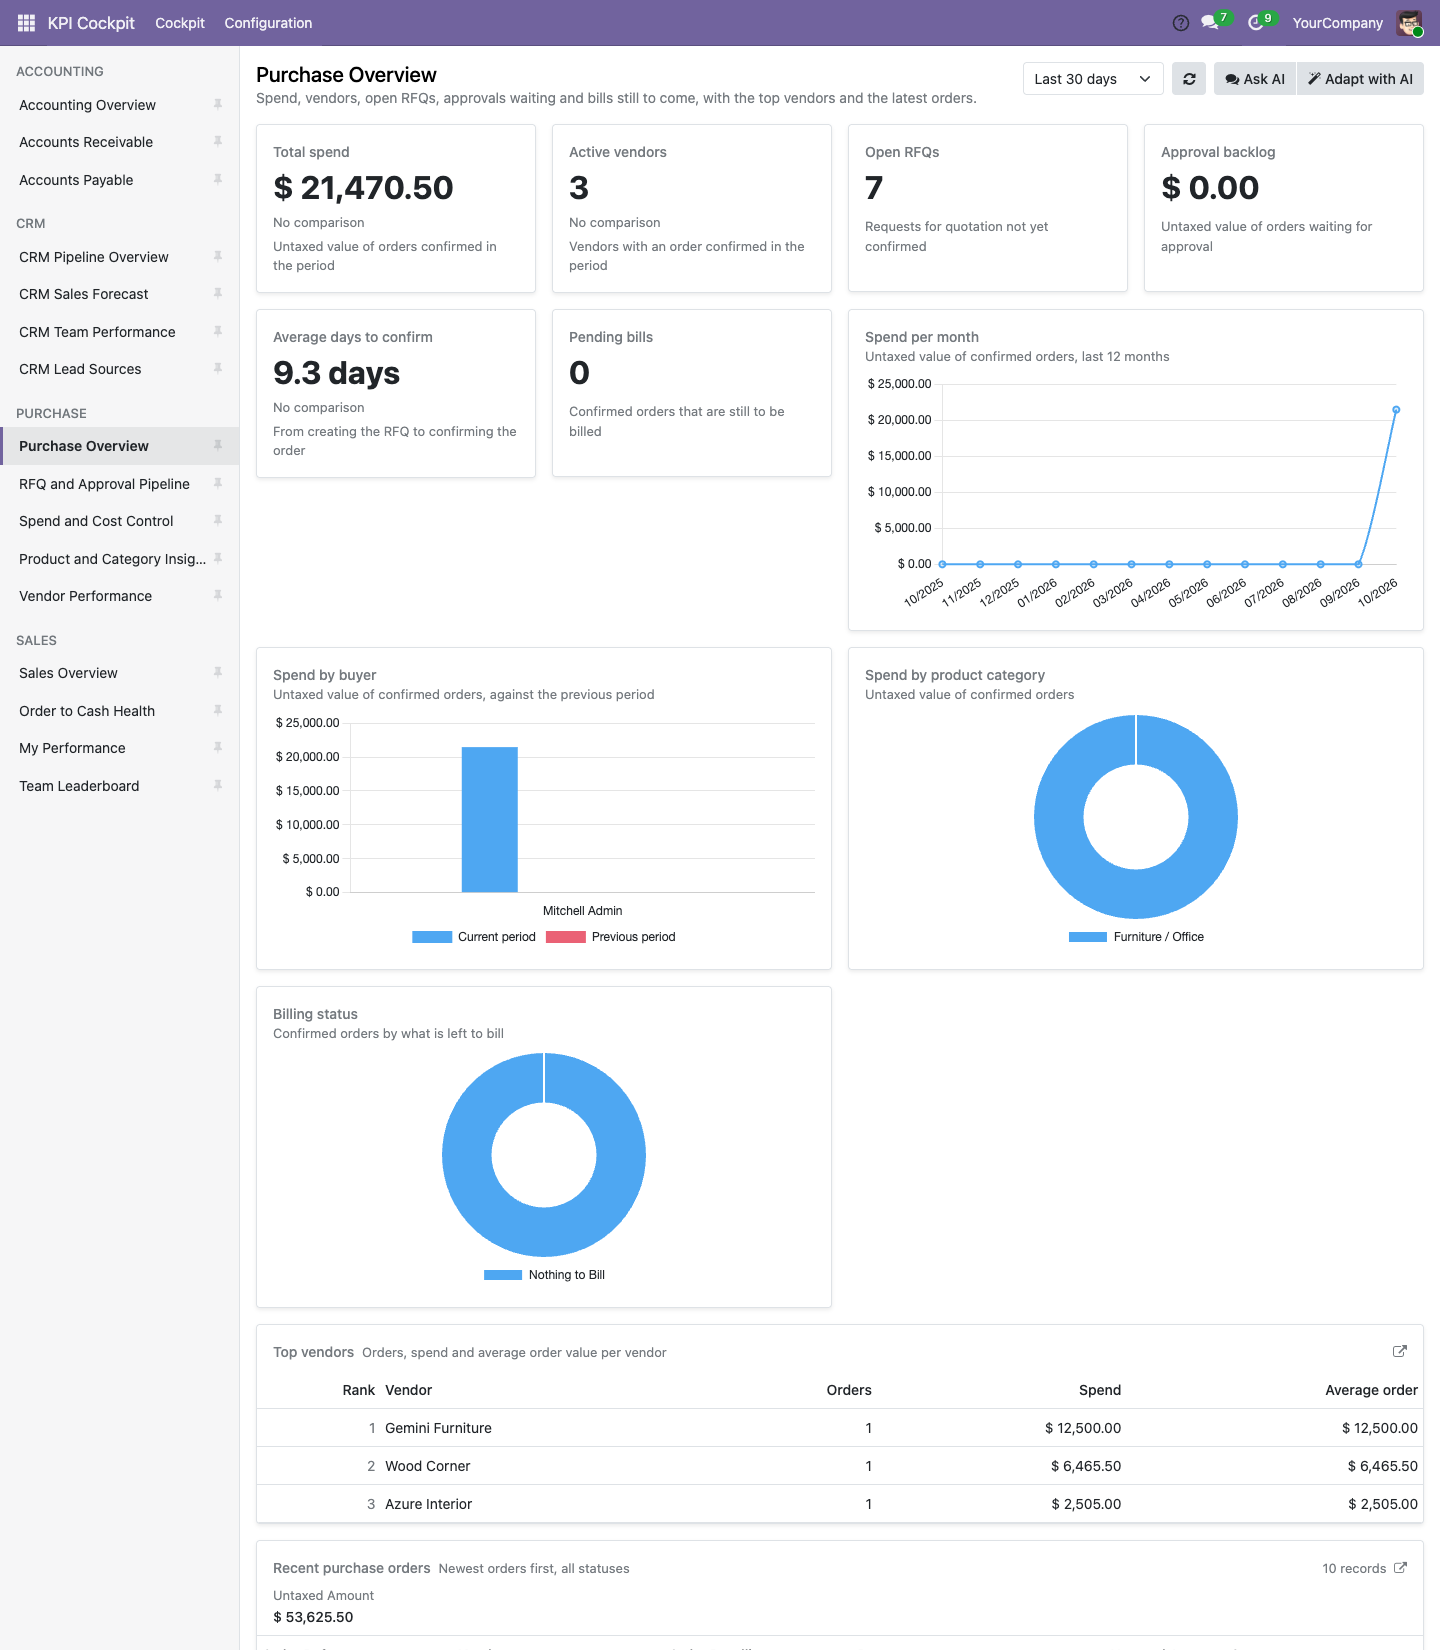Toggle the Furniture / Office legend swatch
This screenshot has width=1440, height=1650.
(x=1088, y=937)
